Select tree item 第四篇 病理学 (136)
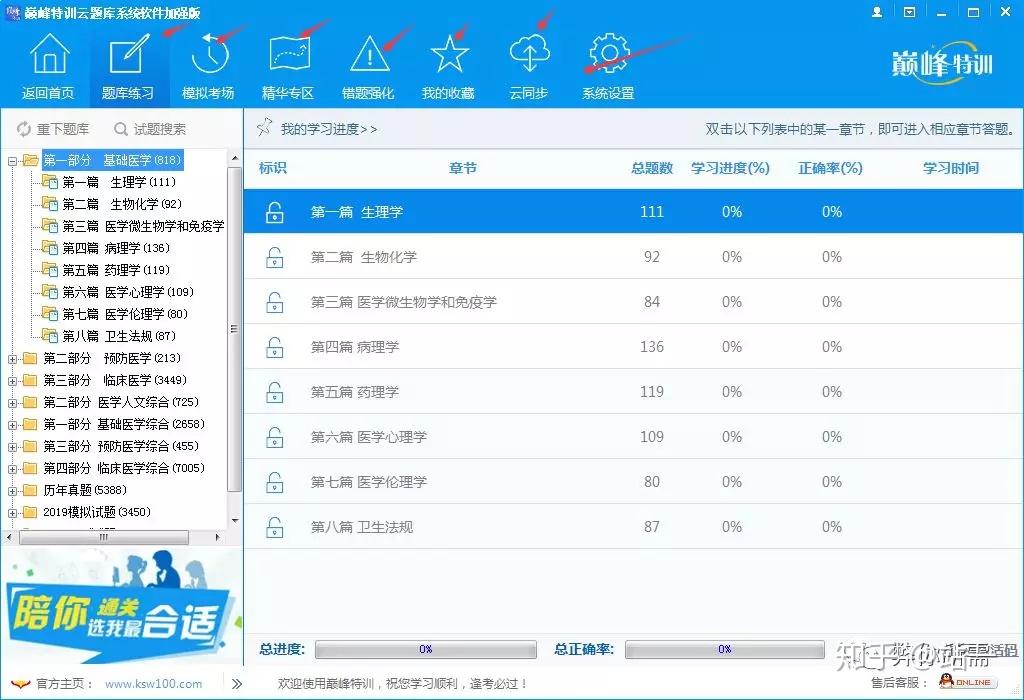The height and width of the screenshot is (700, 1024). click(x=116, y=248)
